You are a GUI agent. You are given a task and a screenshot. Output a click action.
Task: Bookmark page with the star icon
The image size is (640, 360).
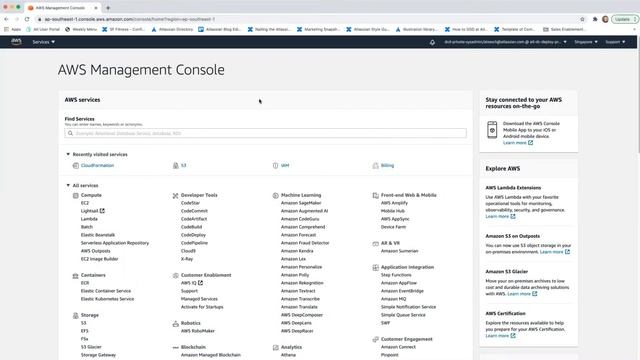(582, 19)
